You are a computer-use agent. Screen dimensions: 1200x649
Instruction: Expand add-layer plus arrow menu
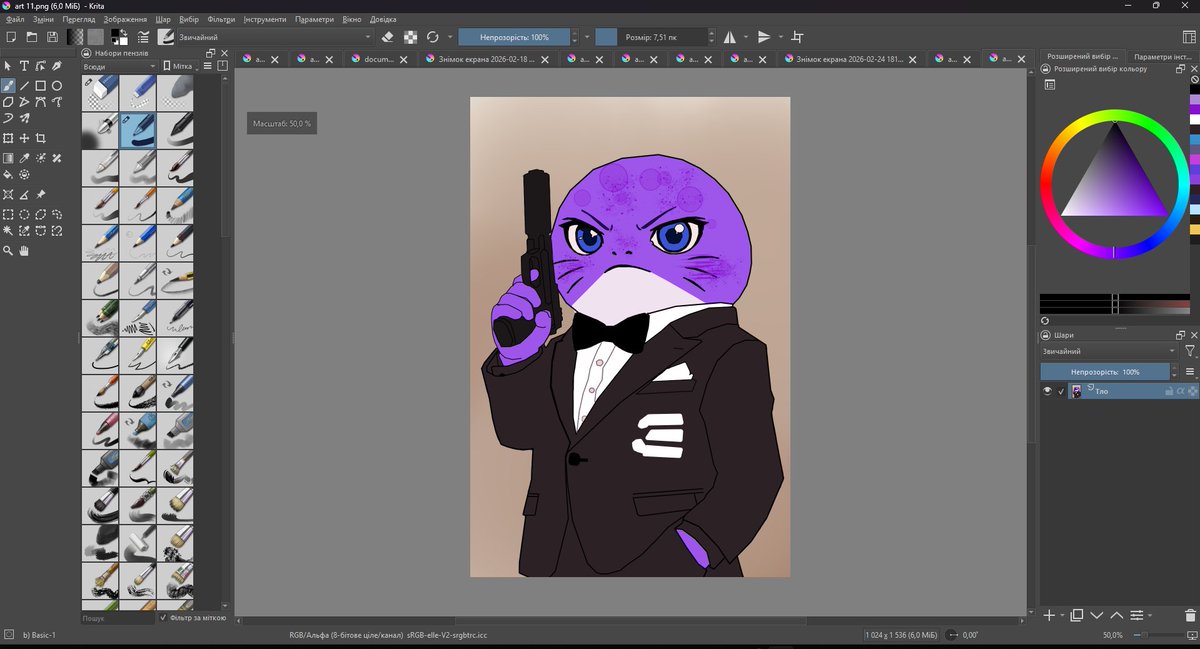pos(1063,615)
